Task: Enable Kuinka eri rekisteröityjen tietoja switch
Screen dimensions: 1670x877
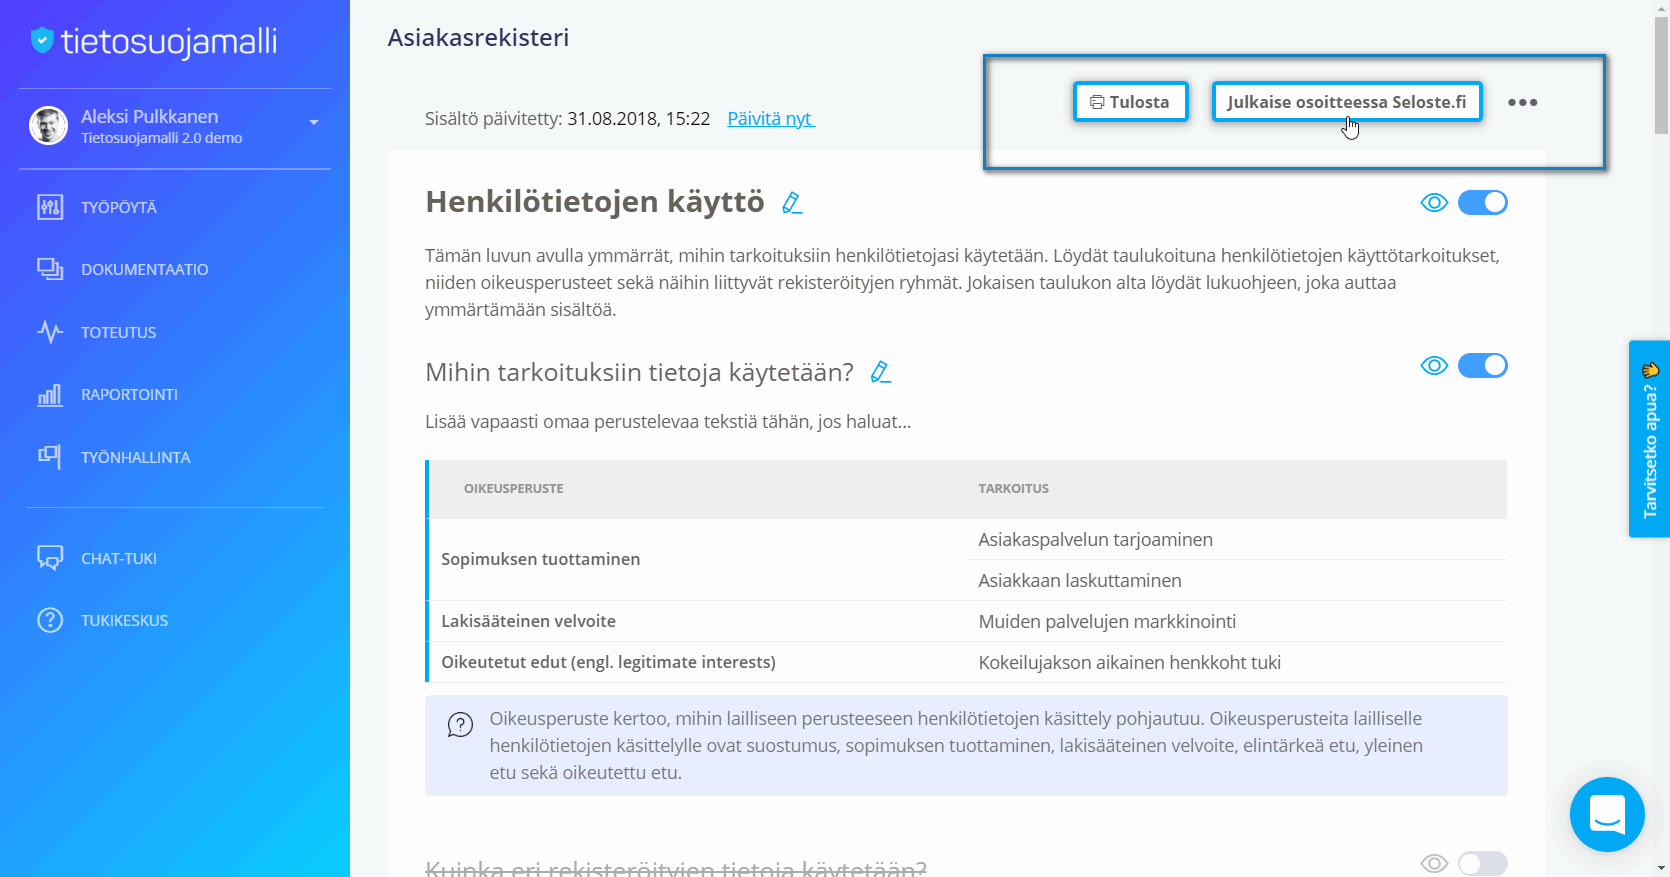Action: click(1482, 863)
